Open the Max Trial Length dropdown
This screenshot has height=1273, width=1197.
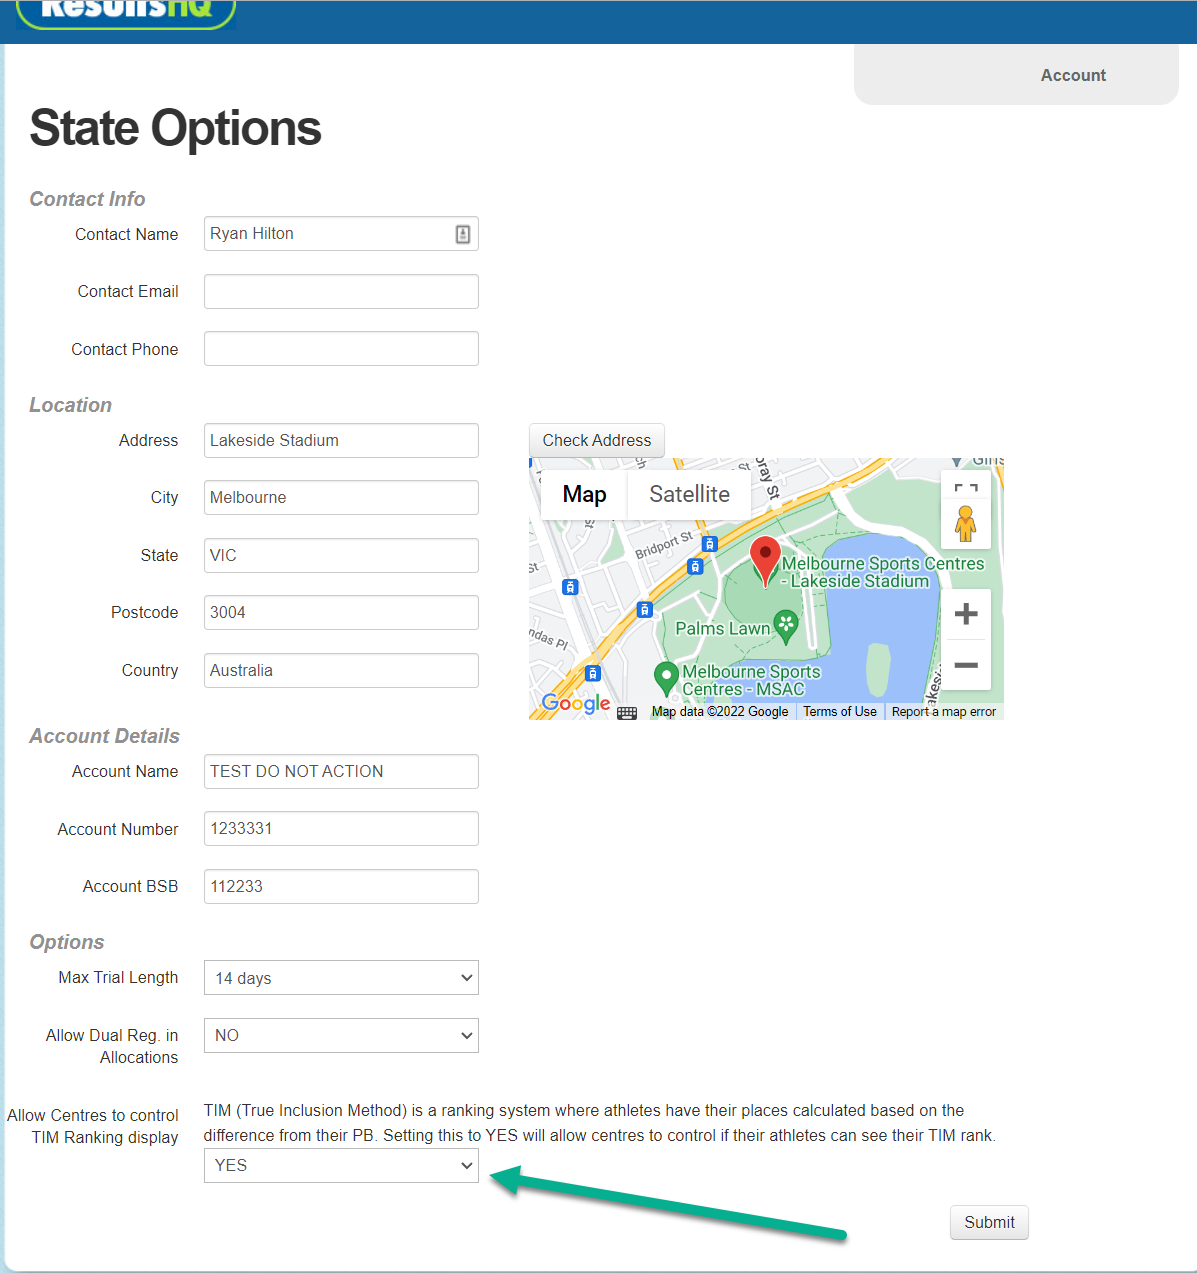coord(341,978)
